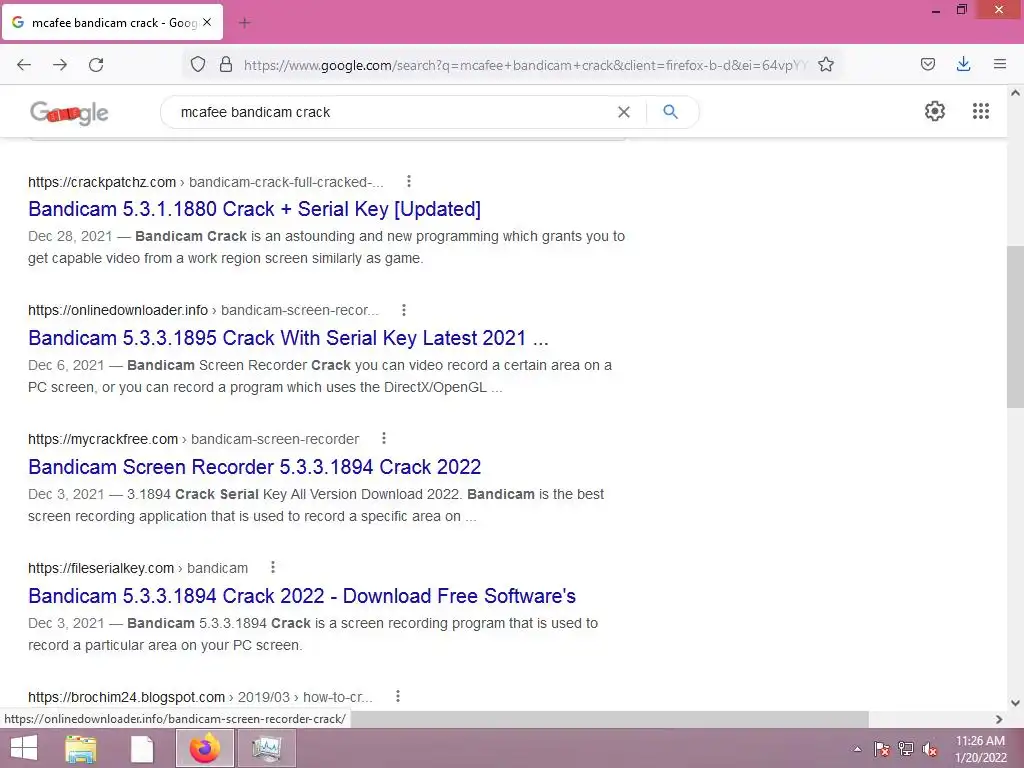
Task: Open the Windows Start menu
Action: [x=24, y=748]
